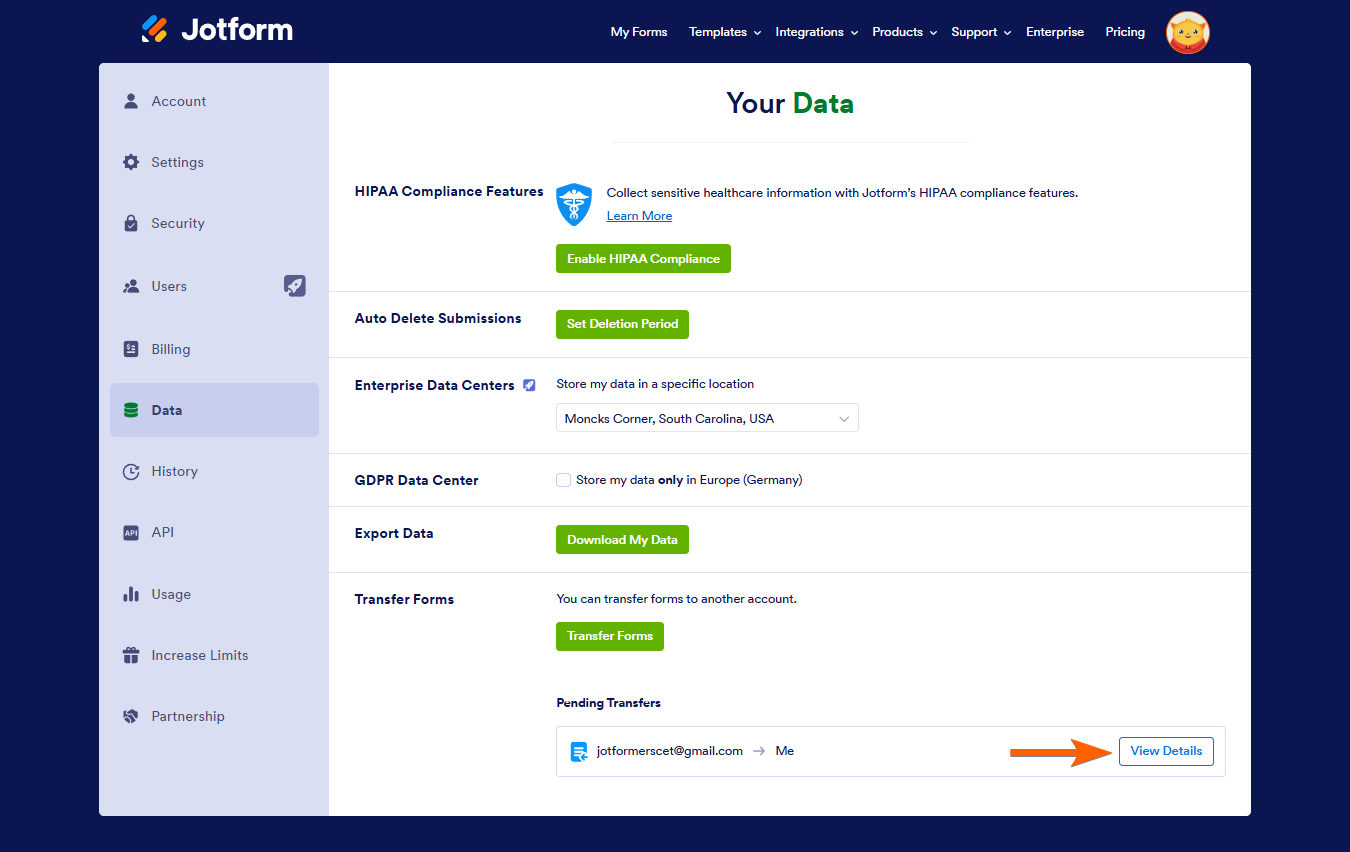Click the Settings gear icon in sidebar
1350x852 pixels.
click(x=131, y=162)
